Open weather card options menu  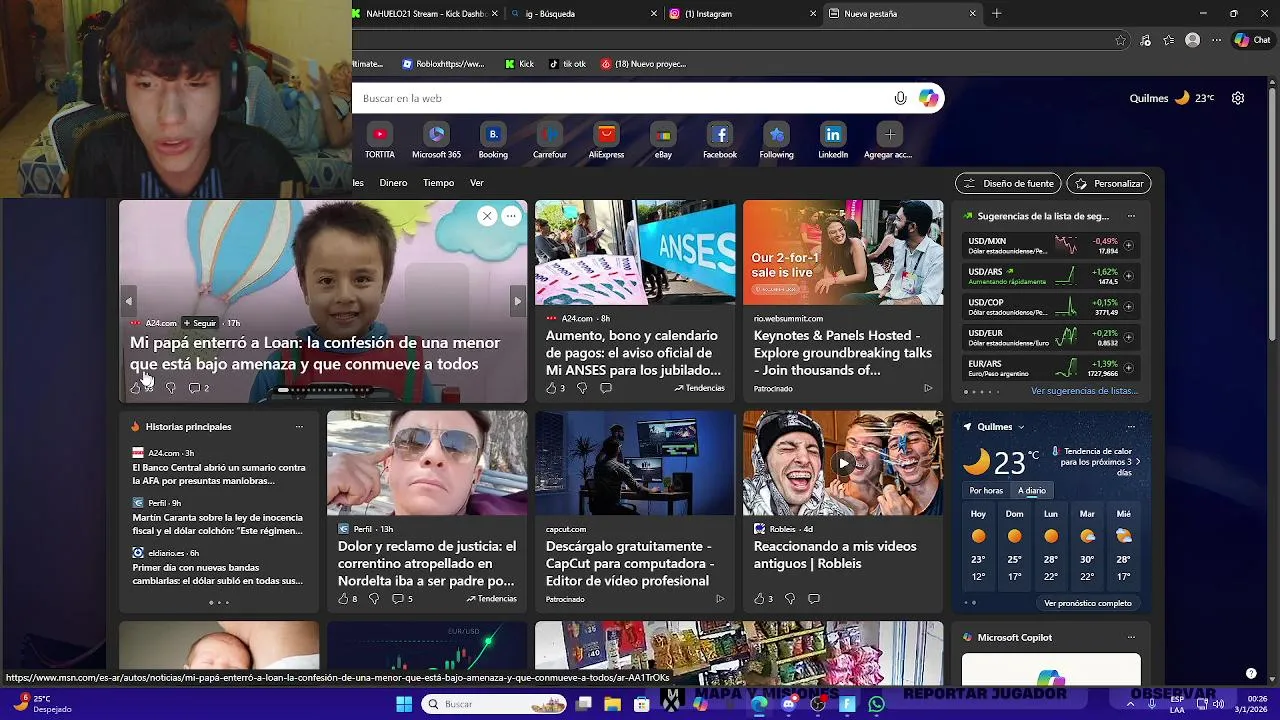point(1131,427)
